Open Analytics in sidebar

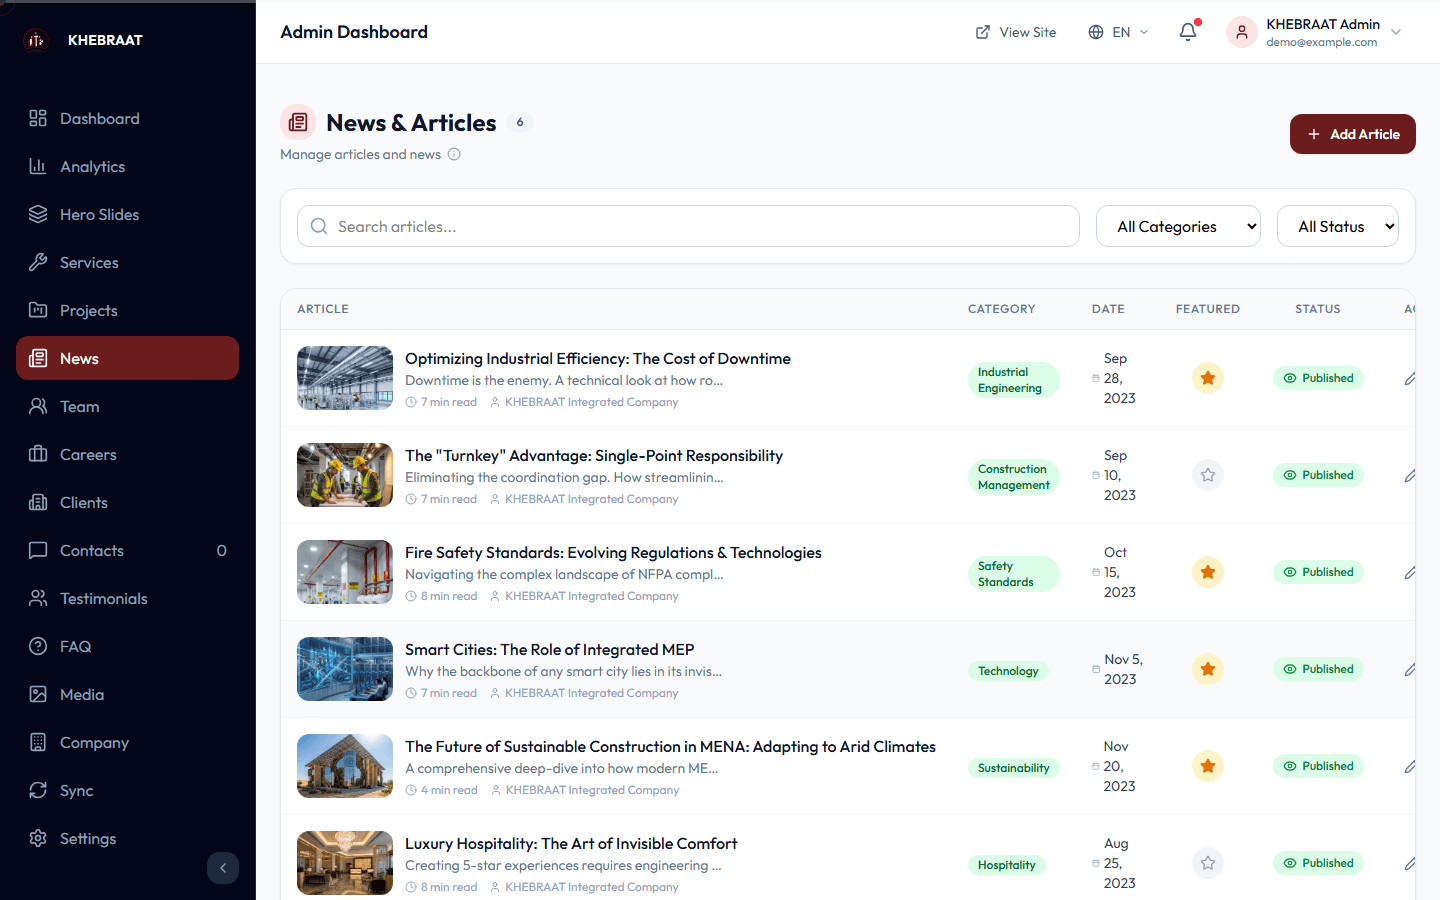point(127,166)
